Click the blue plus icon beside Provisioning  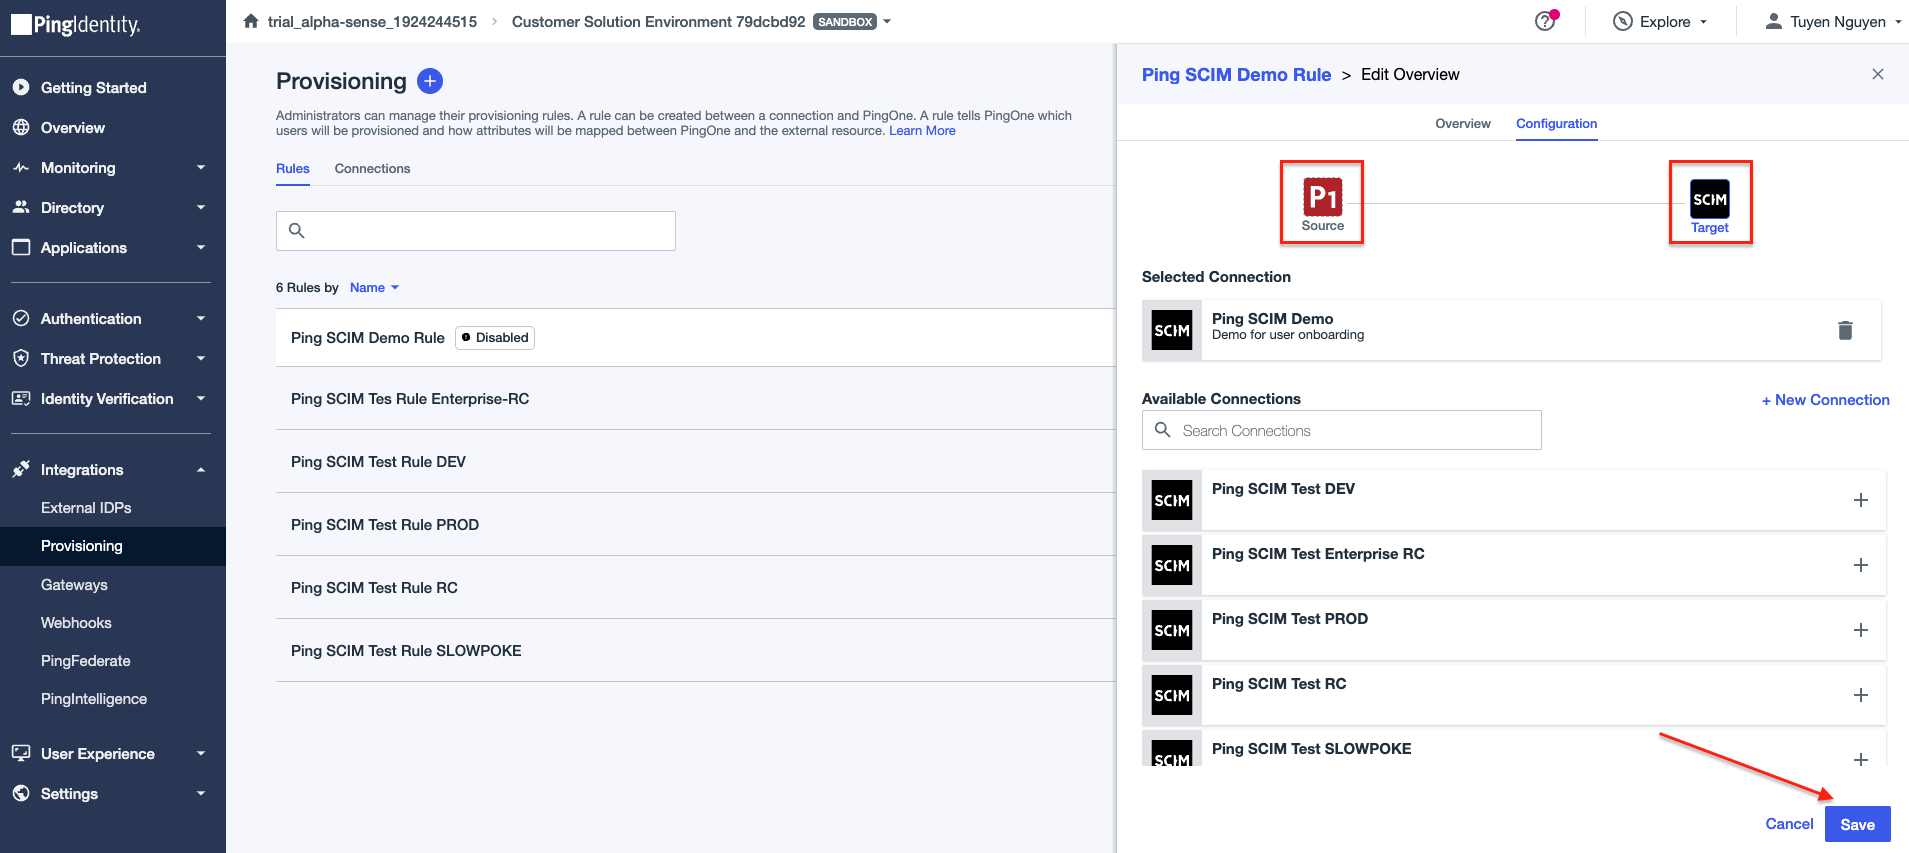tap(430, 81)
